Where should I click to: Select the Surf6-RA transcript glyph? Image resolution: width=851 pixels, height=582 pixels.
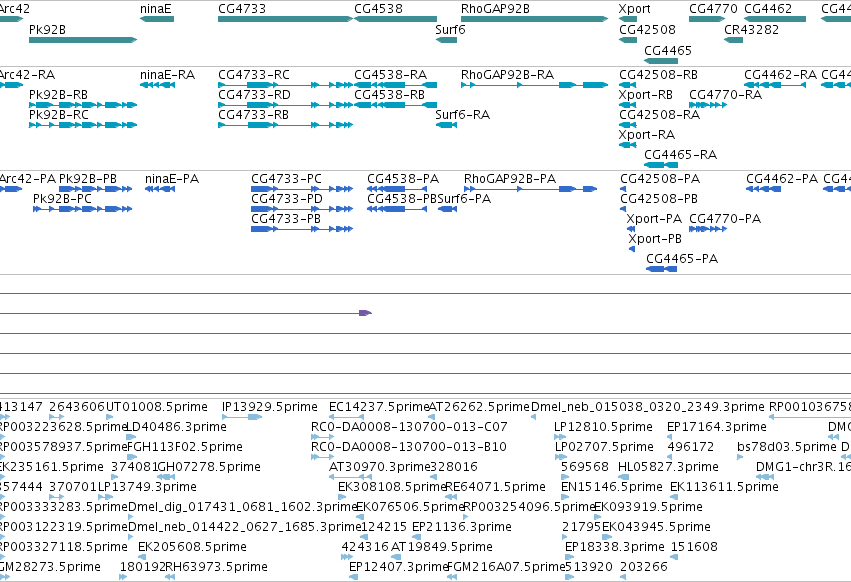[446, 125]
